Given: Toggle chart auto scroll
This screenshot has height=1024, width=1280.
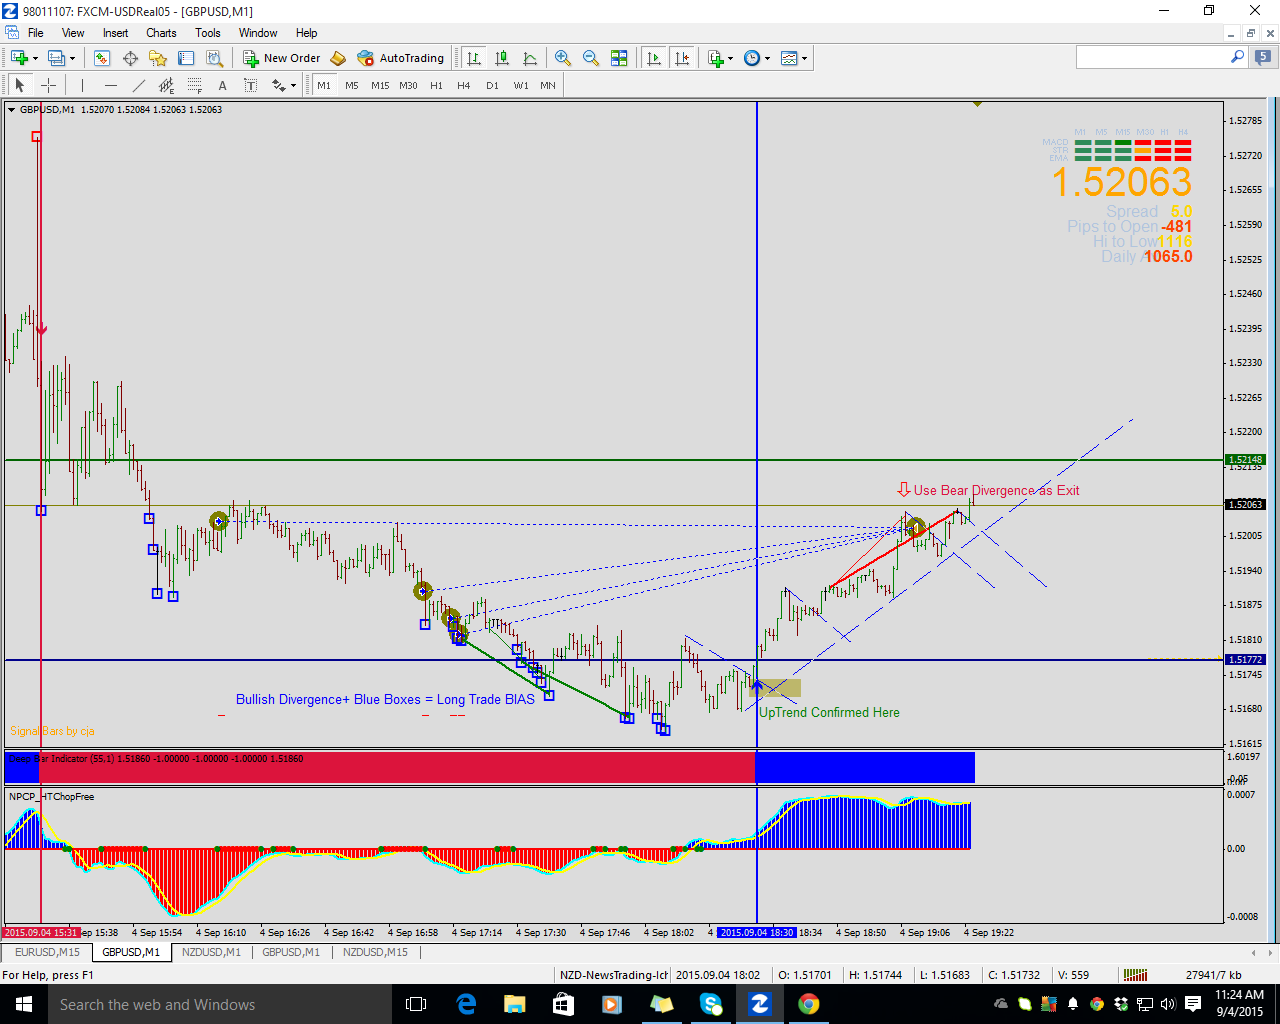Looking at the screenshot, I should 654,58.
